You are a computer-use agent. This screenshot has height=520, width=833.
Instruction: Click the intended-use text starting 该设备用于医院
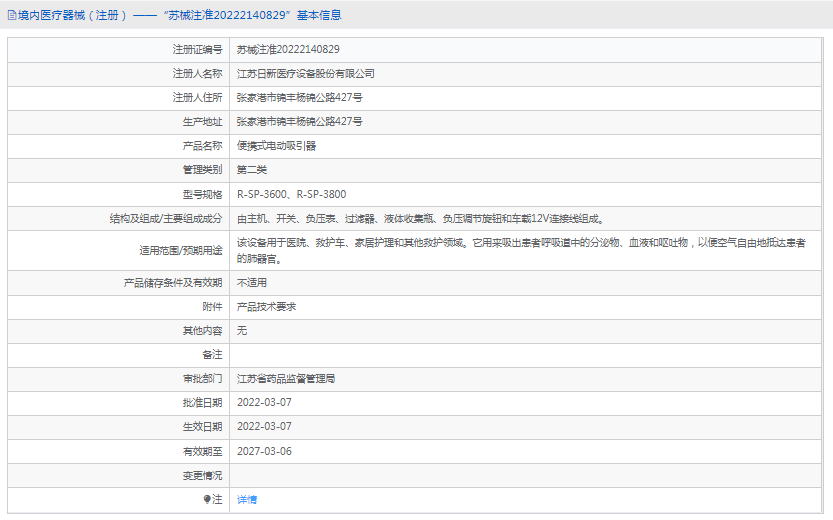[521, 251]
